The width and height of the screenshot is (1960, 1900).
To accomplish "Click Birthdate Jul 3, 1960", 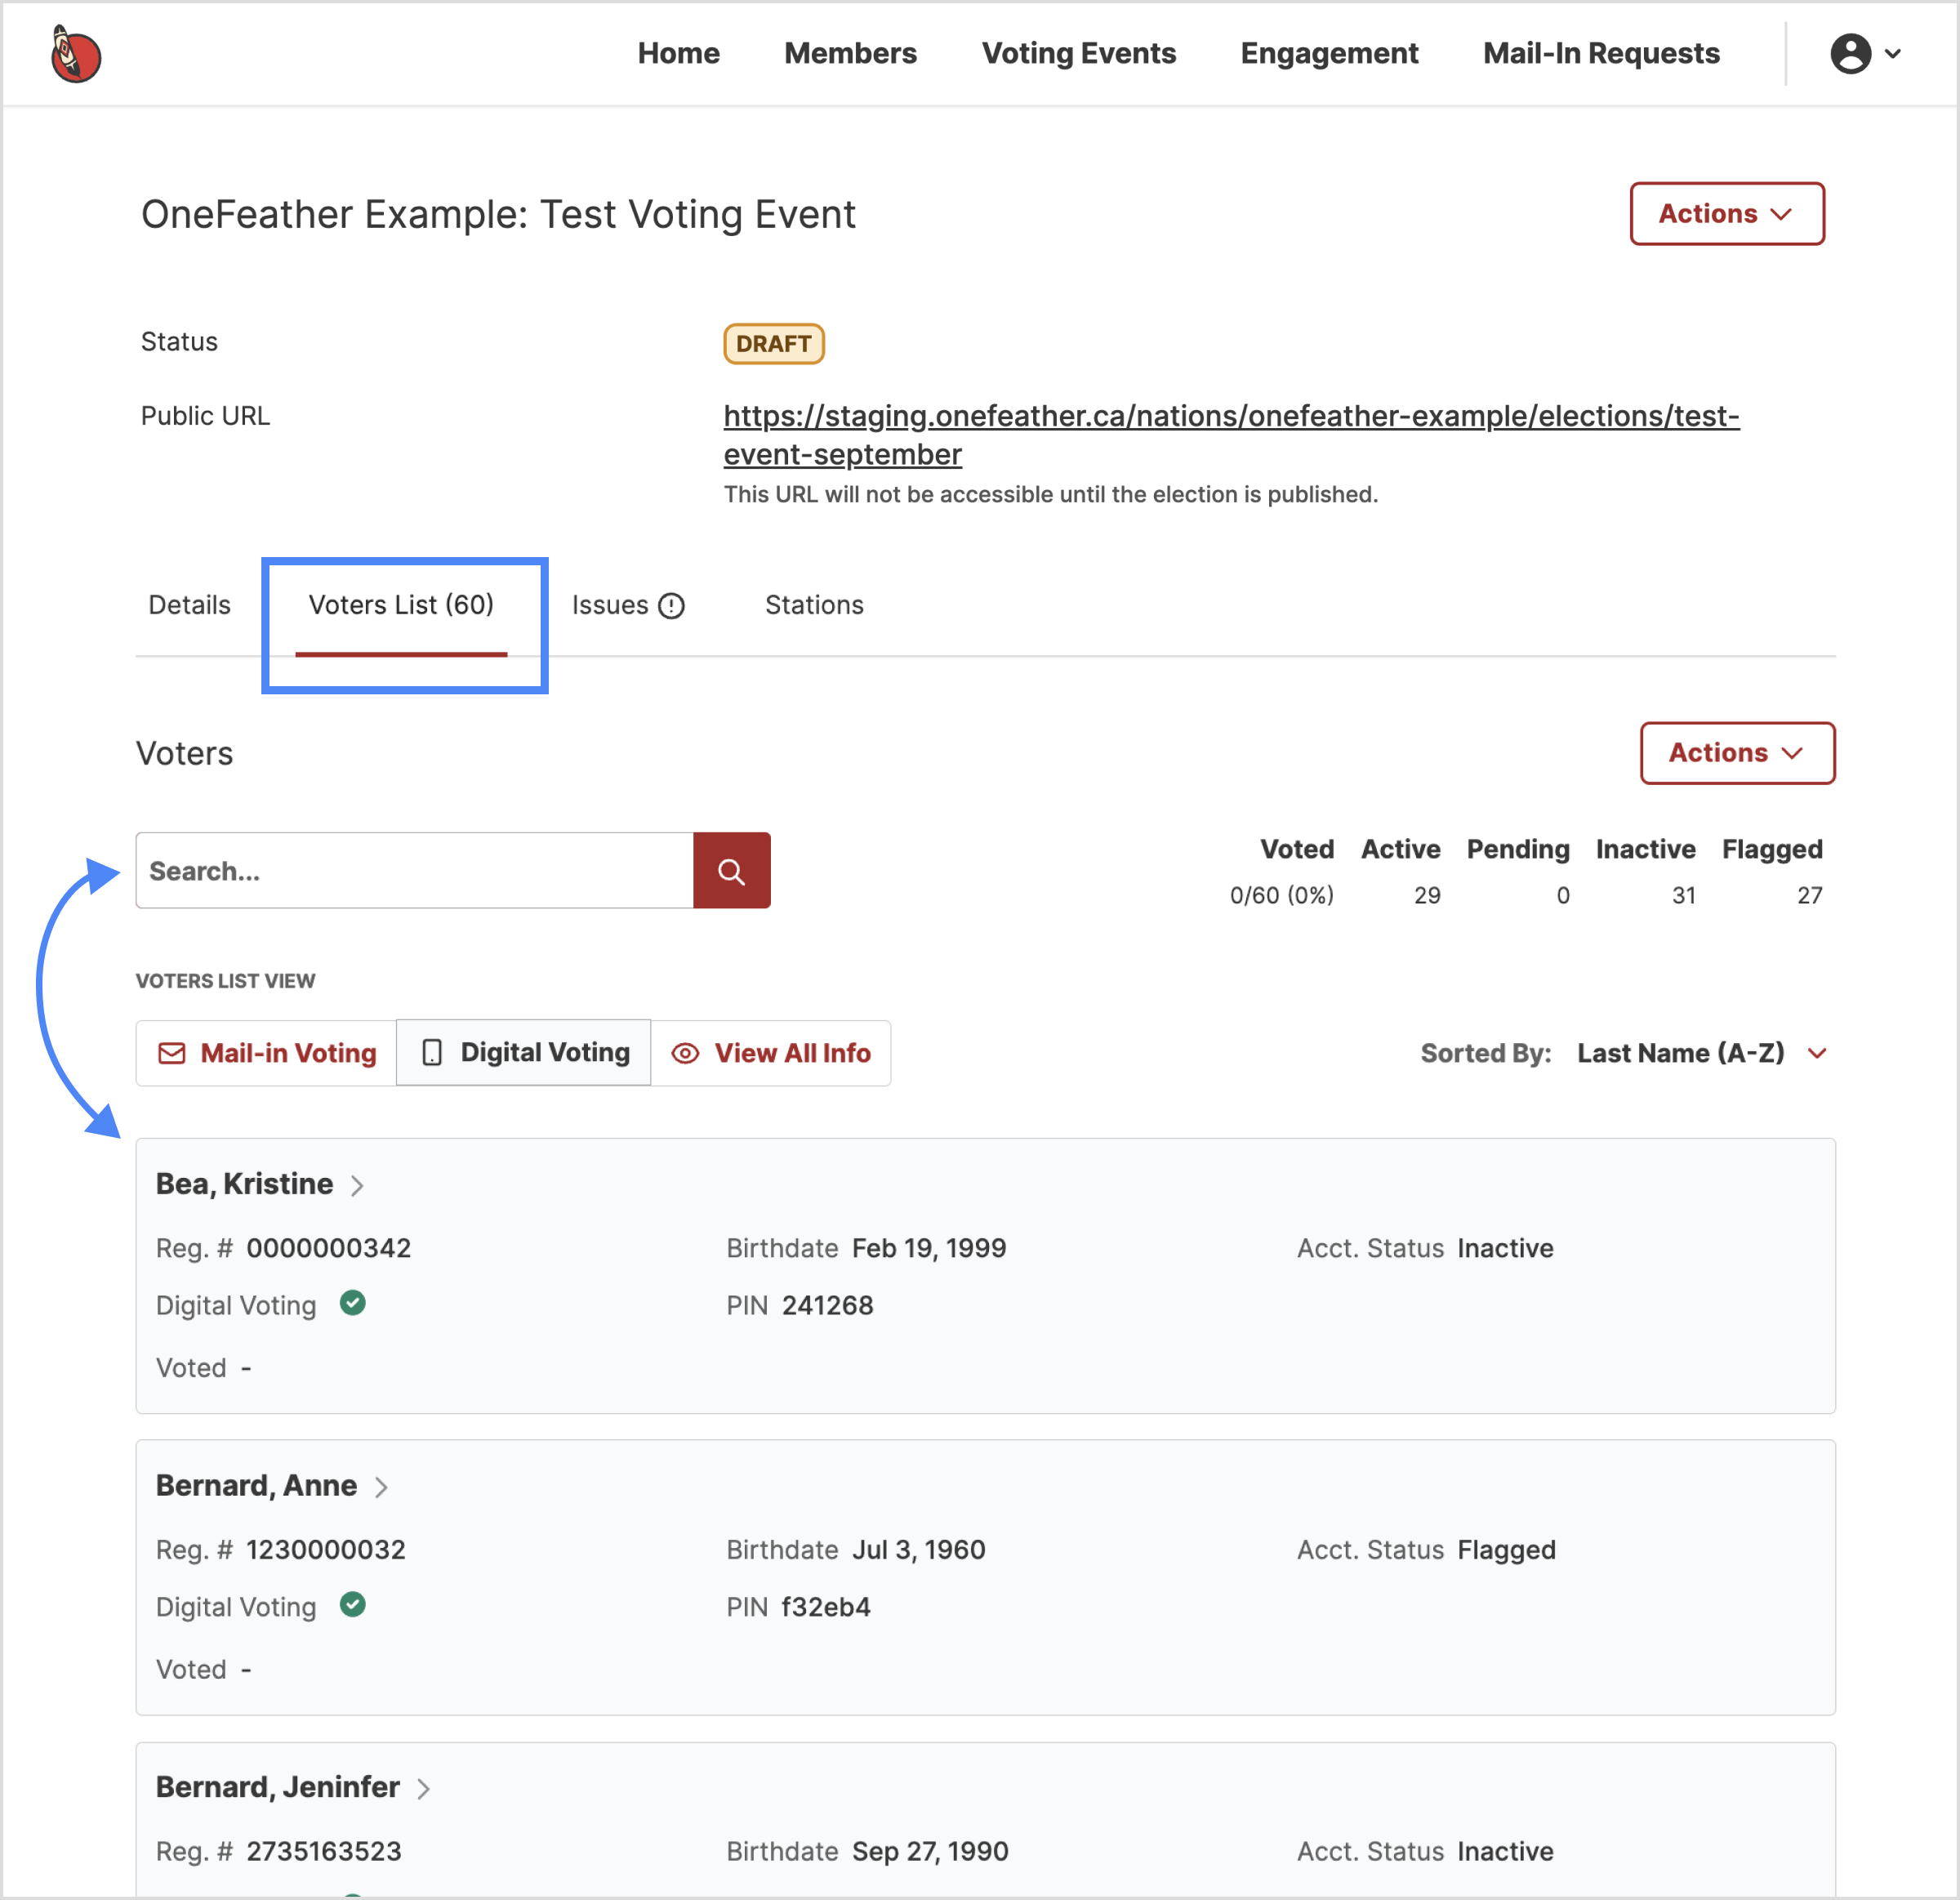I will coord(918,1550).
